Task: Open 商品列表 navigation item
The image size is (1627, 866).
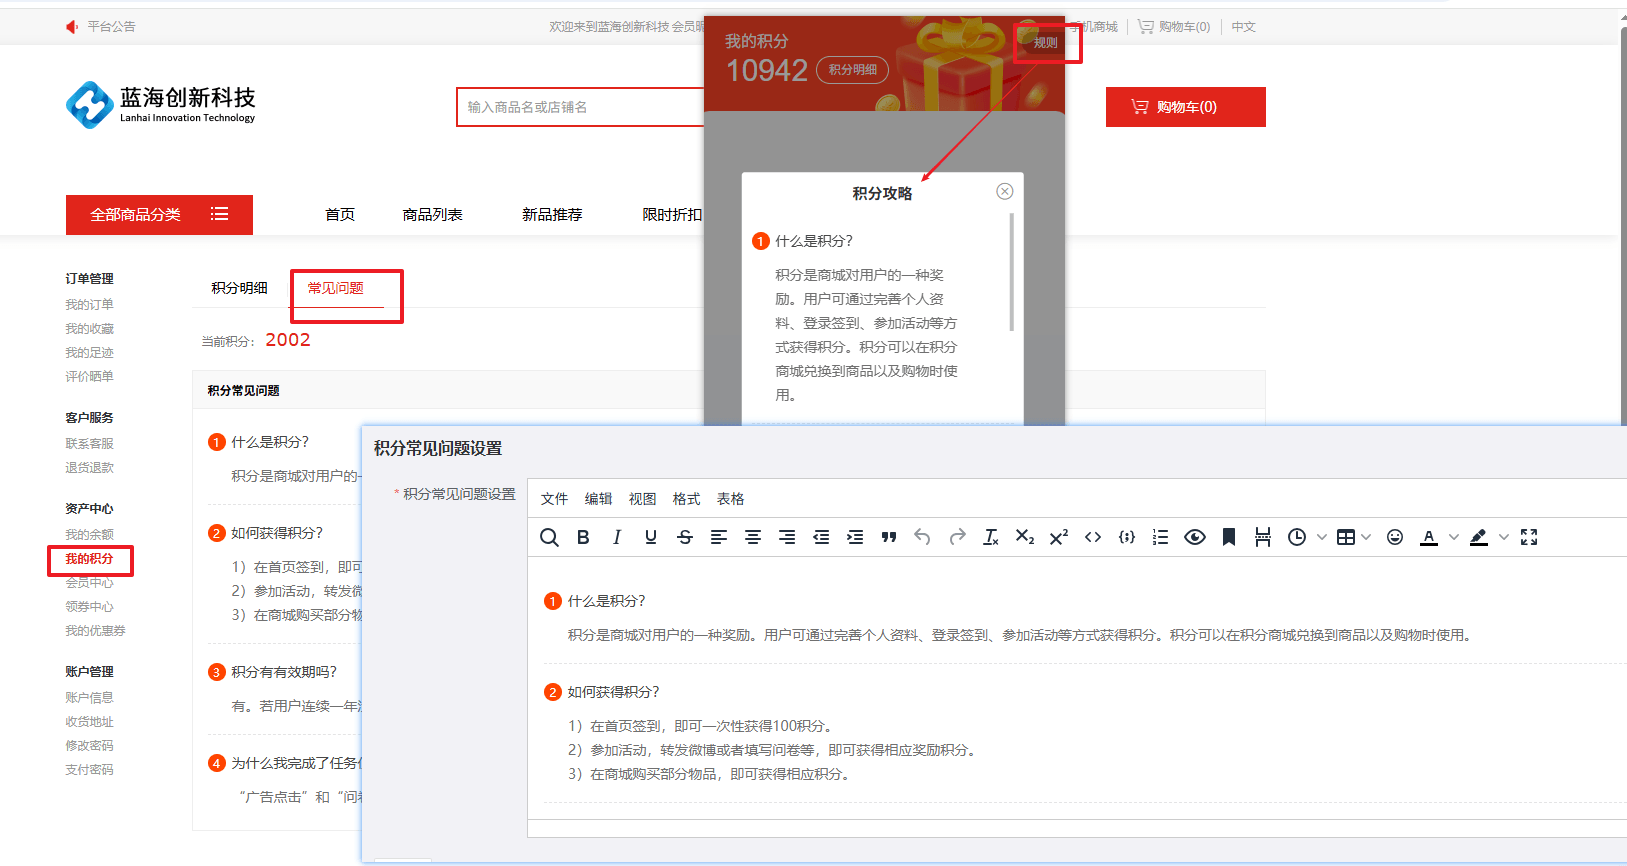Action: pos(432,215)
